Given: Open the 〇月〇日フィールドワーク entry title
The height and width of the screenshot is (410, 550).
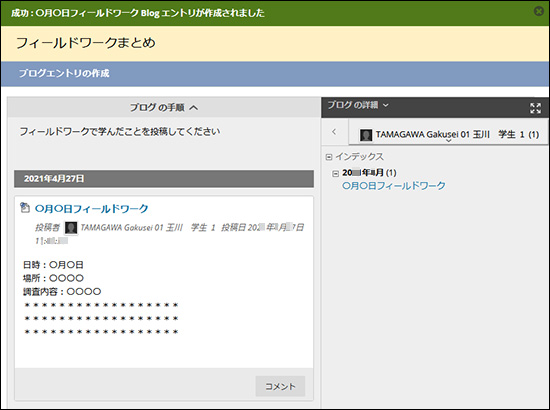Looking at the screenshot, I should pyautogui.click(x=92, y=209).
